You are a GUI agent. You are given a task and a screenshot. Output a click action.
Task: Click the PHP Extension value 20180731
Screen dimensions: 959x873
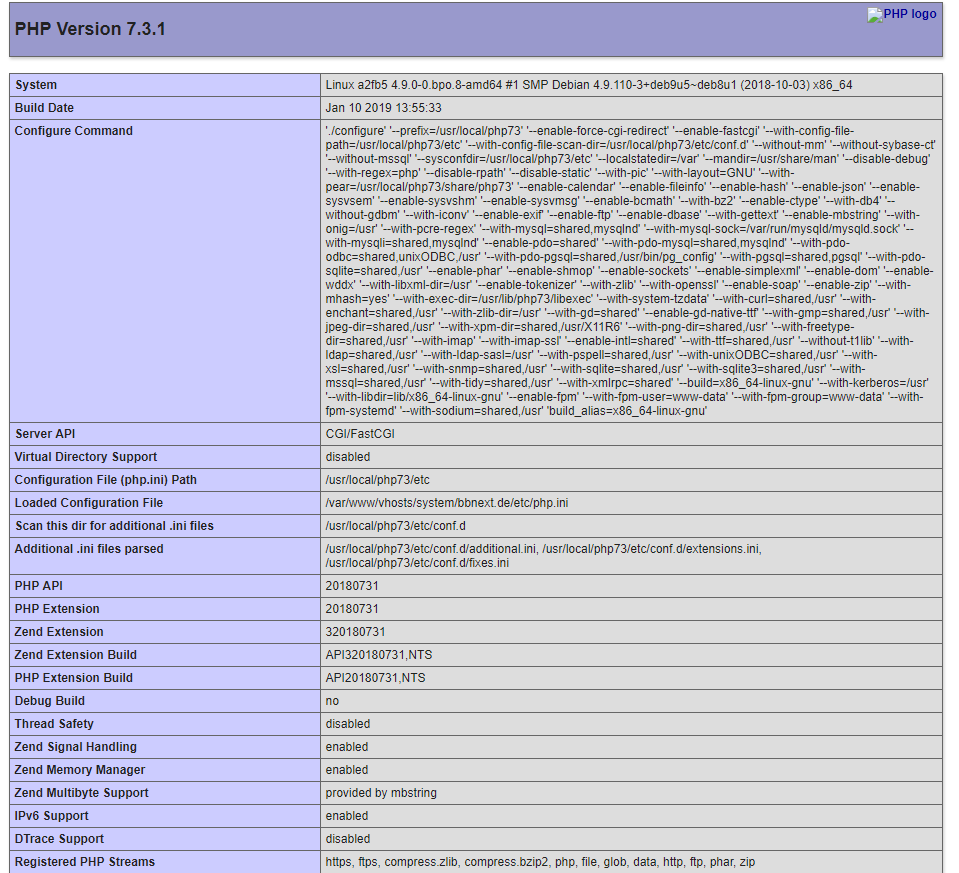352,609
